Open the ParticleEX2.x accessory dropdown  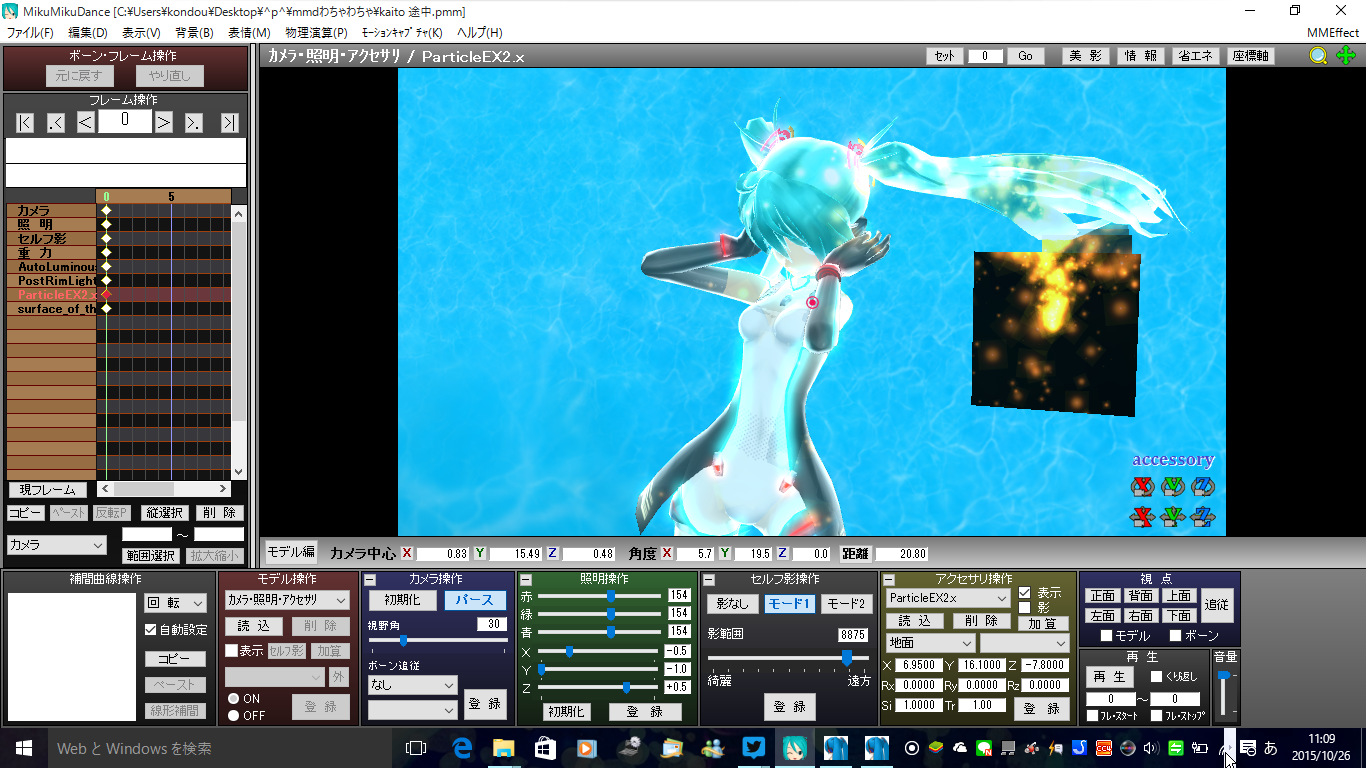click(x=948, y=598)
